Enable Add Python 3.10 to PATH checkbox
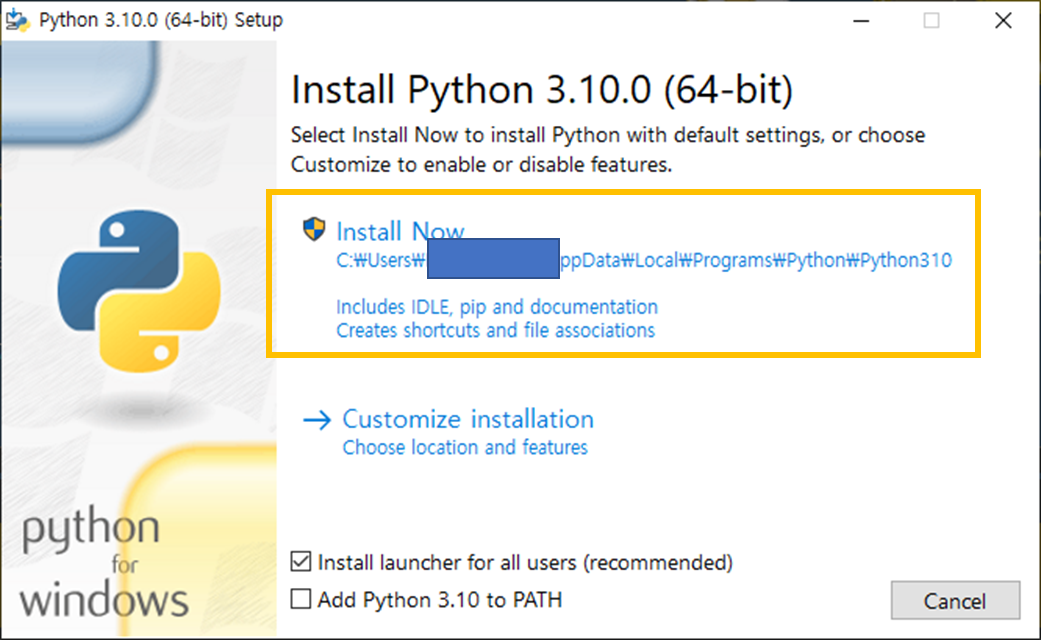The image size is (1041, 640). click(301, 599)
